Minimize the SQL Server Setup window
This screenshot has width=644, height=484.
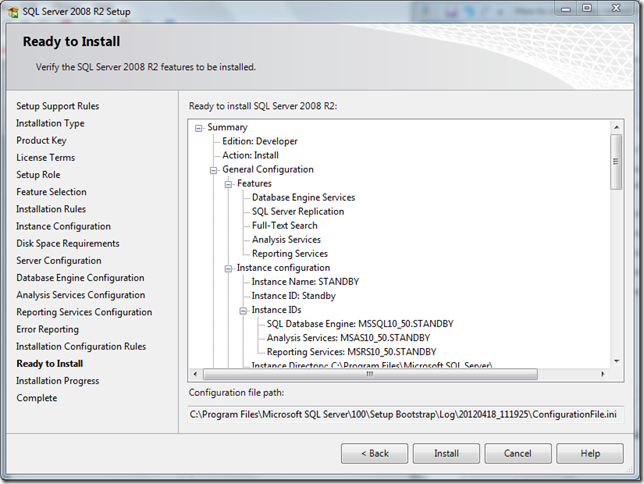[566, 9]
